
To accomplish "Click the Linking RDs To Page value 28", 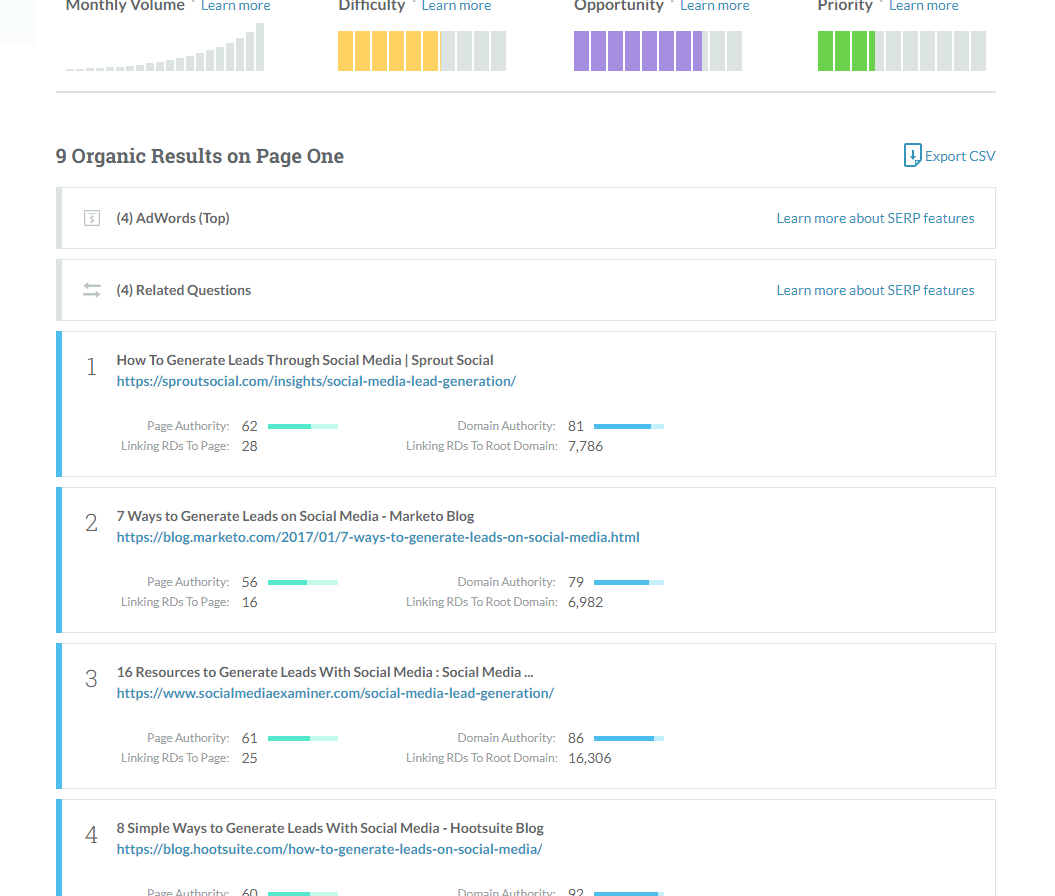I will pyautogui.click(x=250, y=447).
